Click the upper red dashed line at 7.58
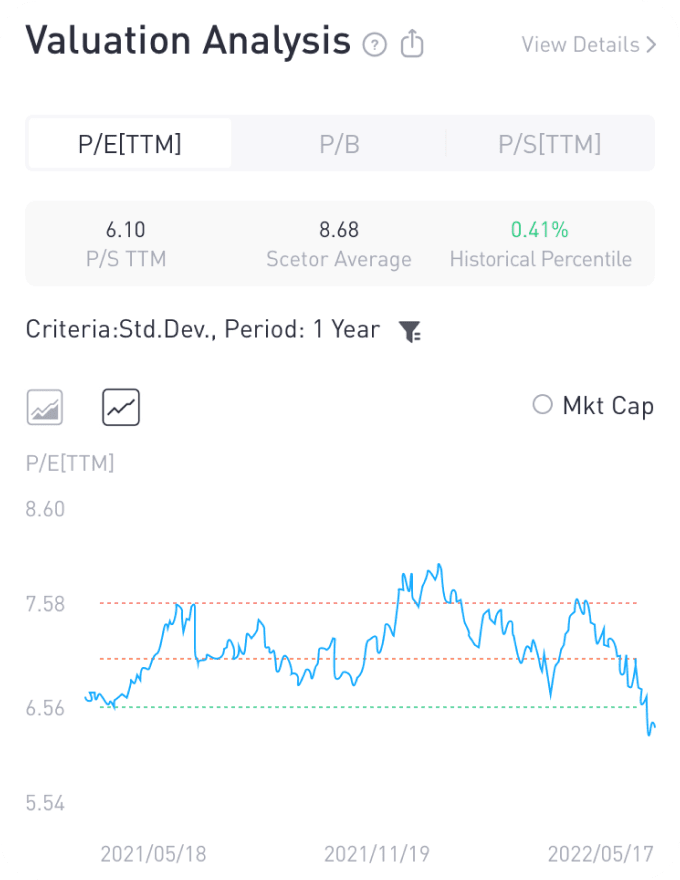 click(x=300, y=603)
